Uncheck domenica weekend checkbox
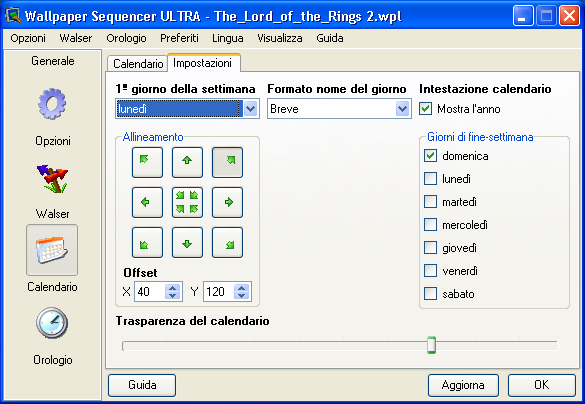Viewport: 585px width, 404px height. pos(430,156)
